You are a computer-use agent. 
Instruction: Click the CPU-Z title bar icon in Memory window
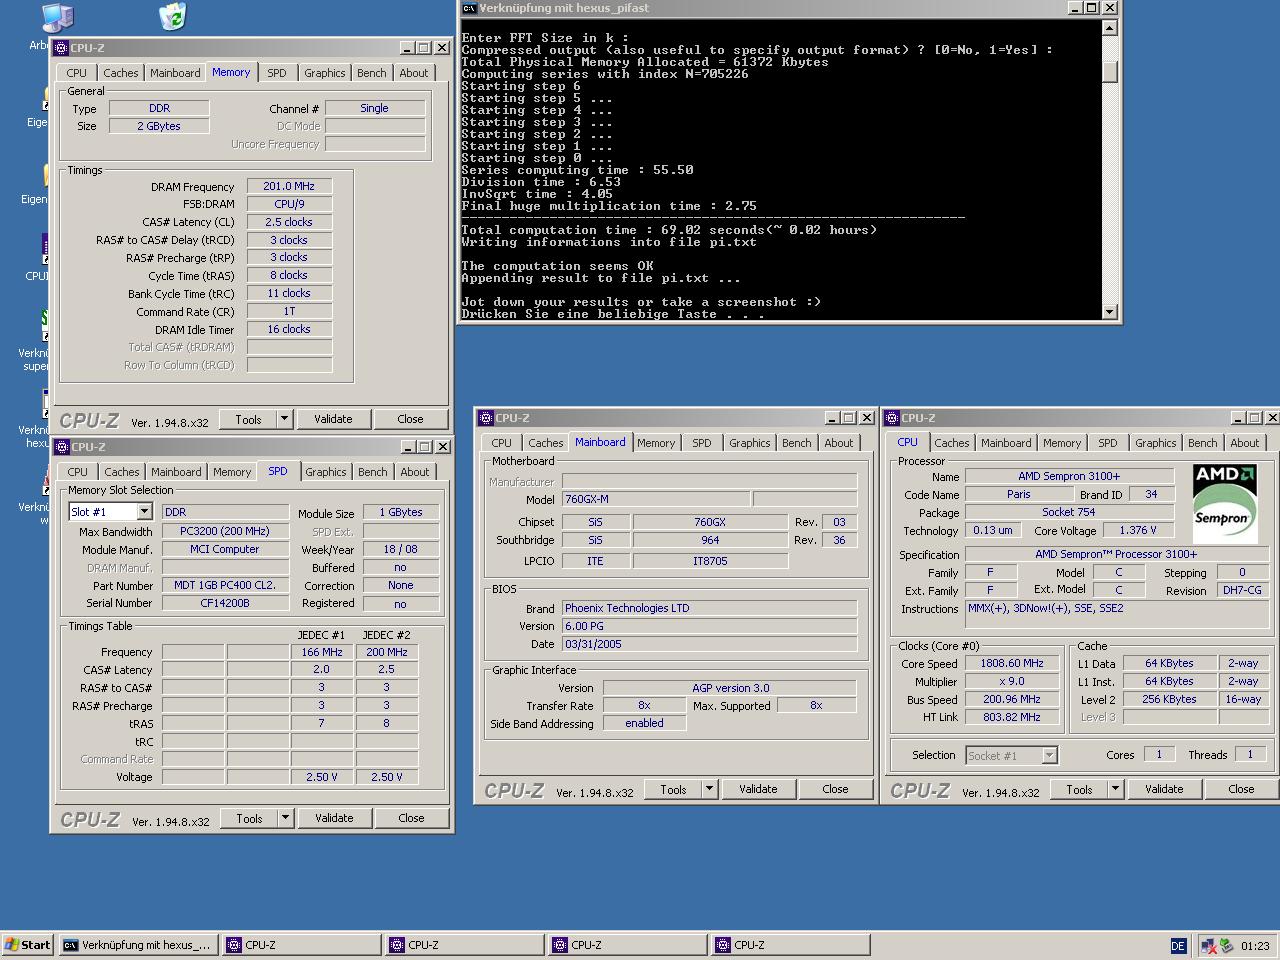pyautogui.click(x=62, y=48)
